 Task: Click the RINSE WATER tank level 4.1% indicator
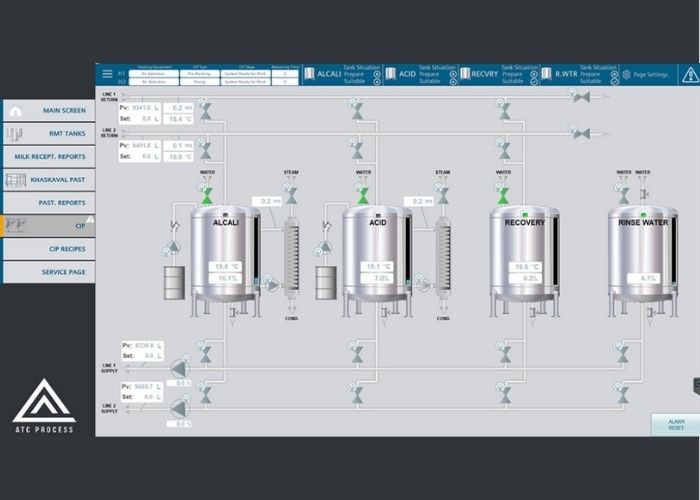tap(648, 278)
